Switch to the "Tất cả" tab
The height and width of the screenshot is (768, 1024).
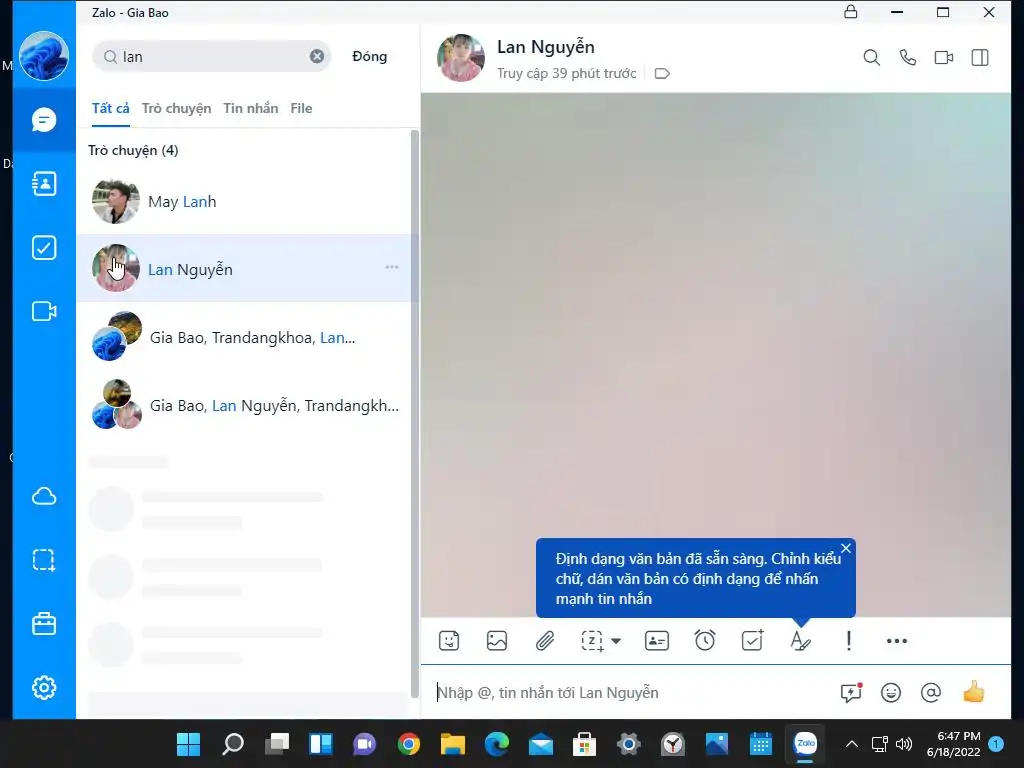pos(110,108)
